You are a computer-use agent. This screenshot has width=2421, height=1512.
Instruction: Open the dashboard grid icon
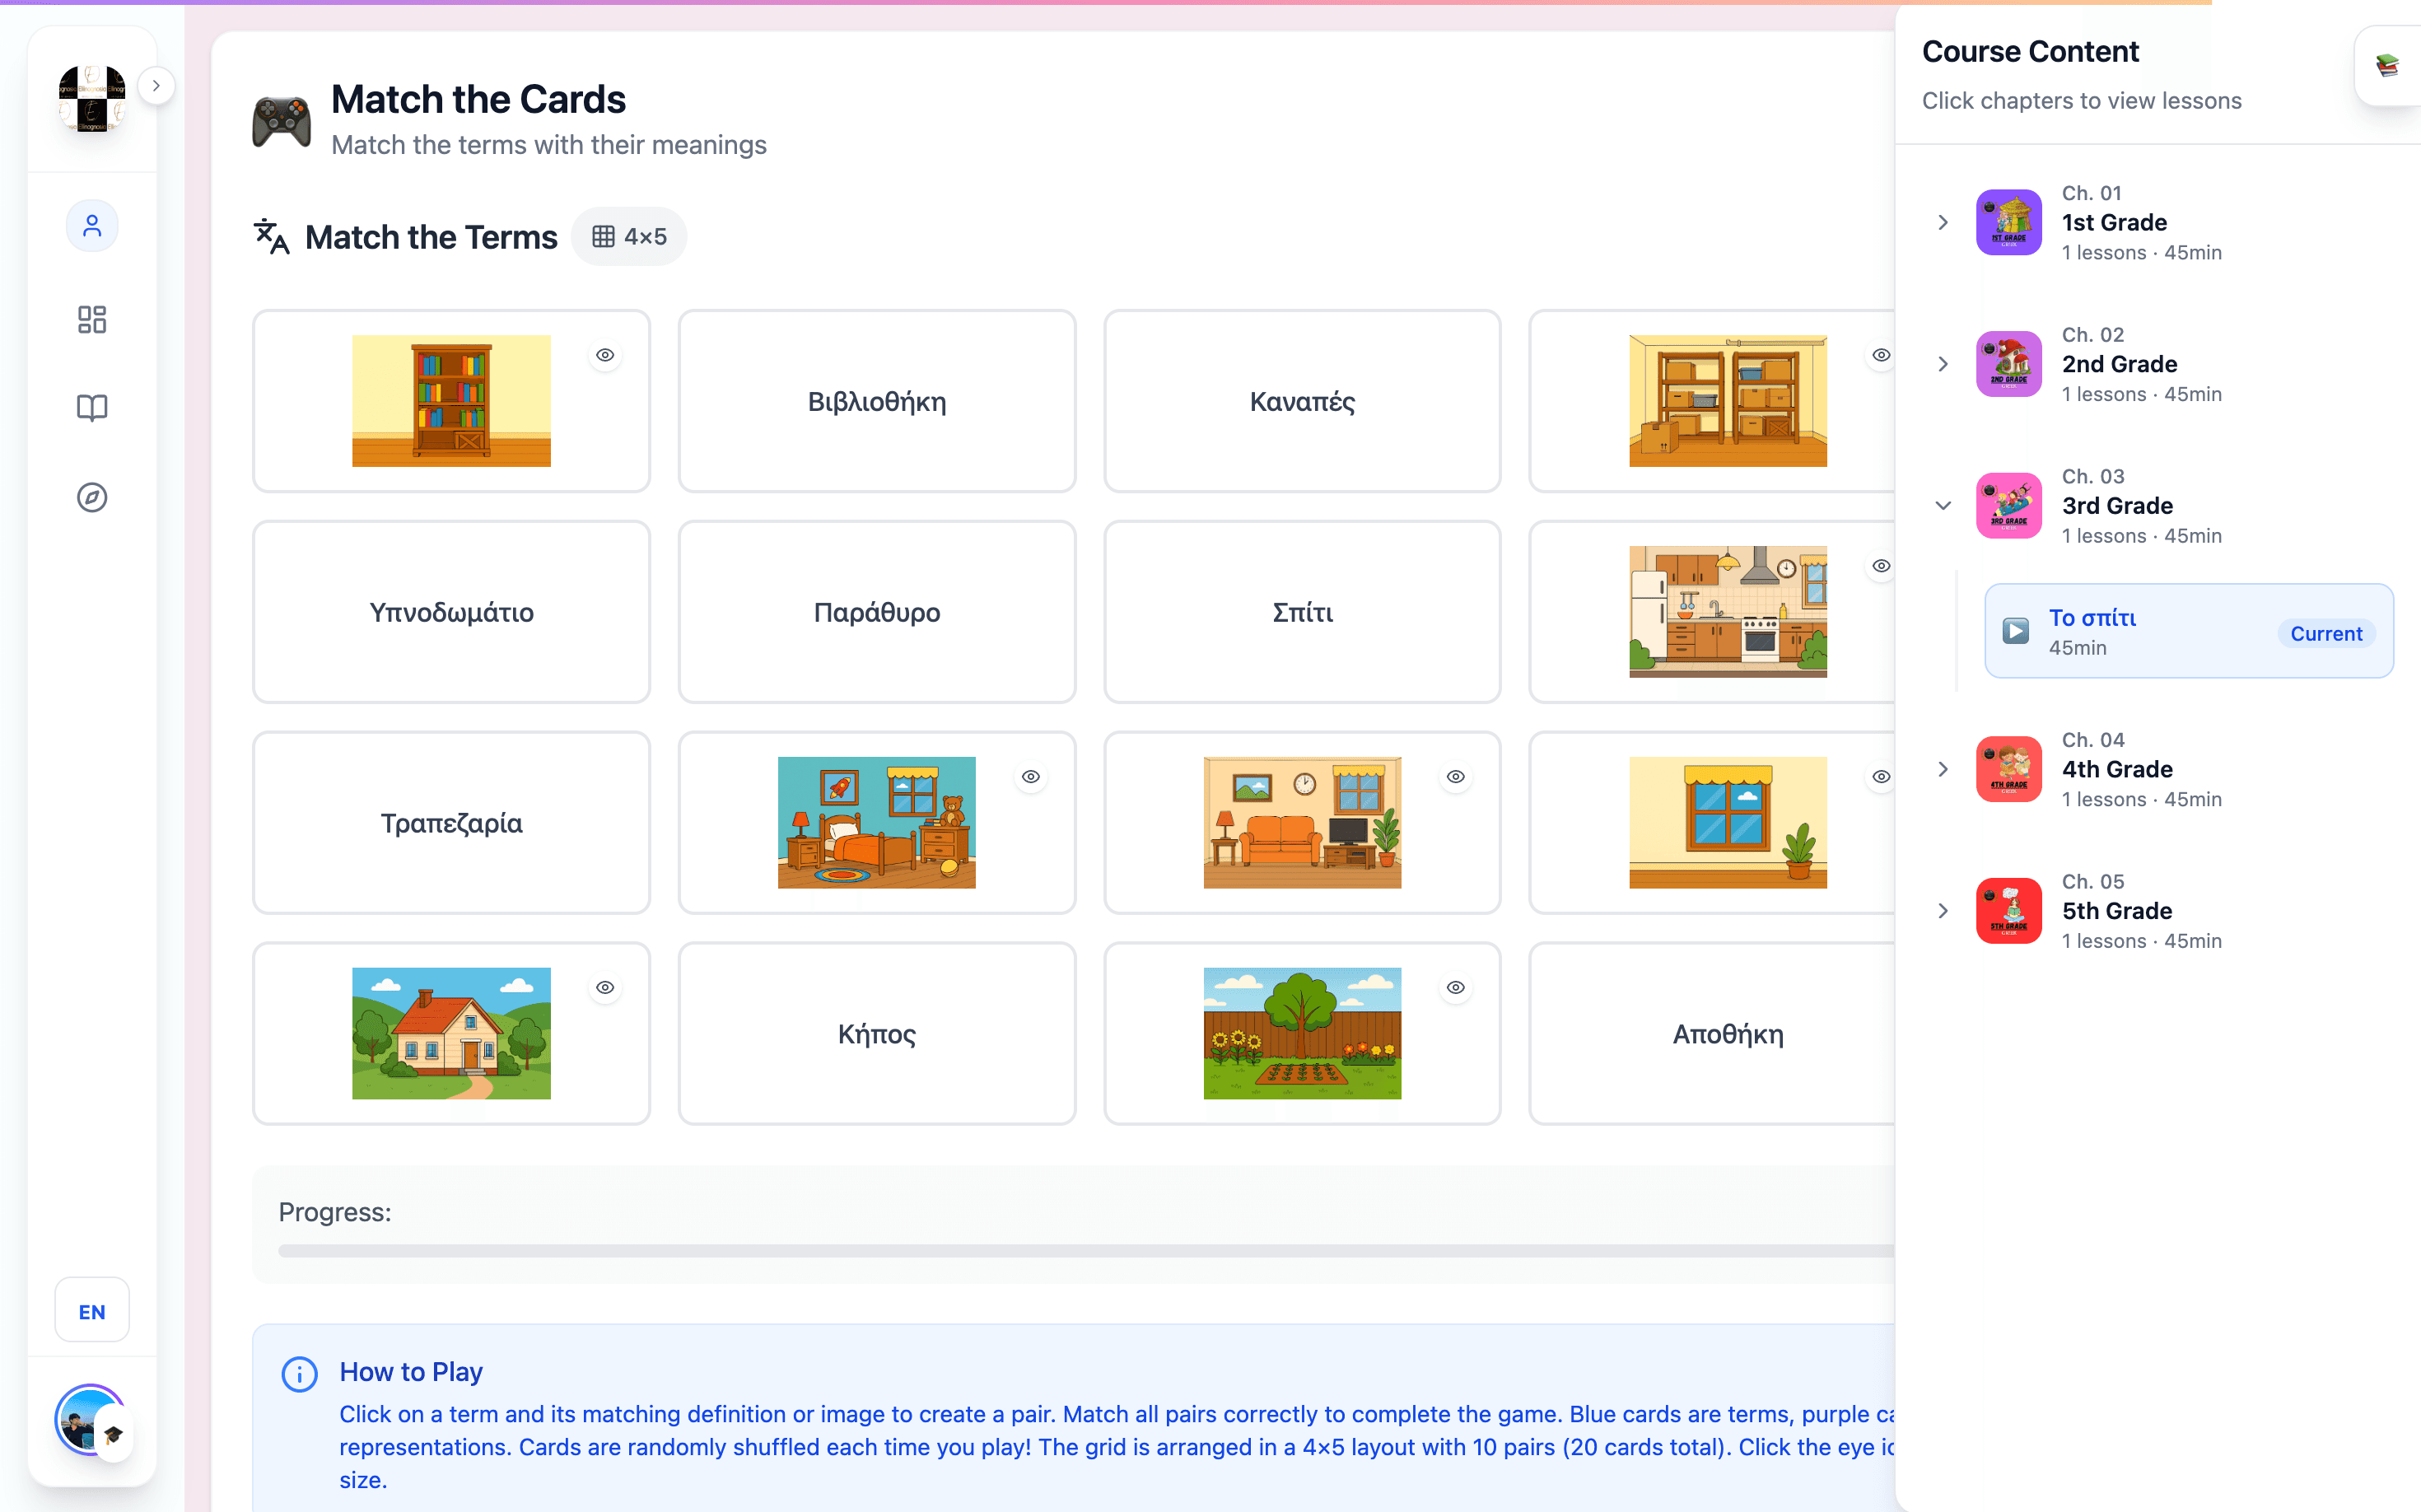92,319
